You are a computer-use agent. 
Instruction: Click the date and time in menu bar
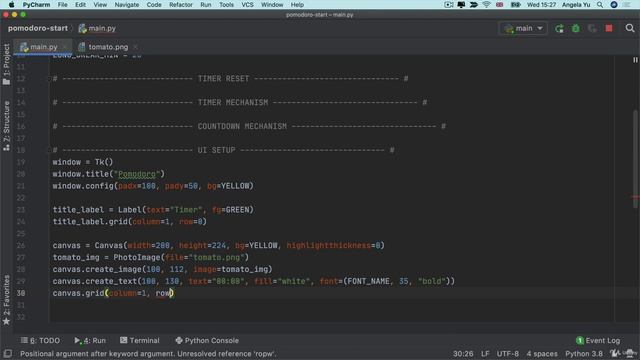coord(541,5)
